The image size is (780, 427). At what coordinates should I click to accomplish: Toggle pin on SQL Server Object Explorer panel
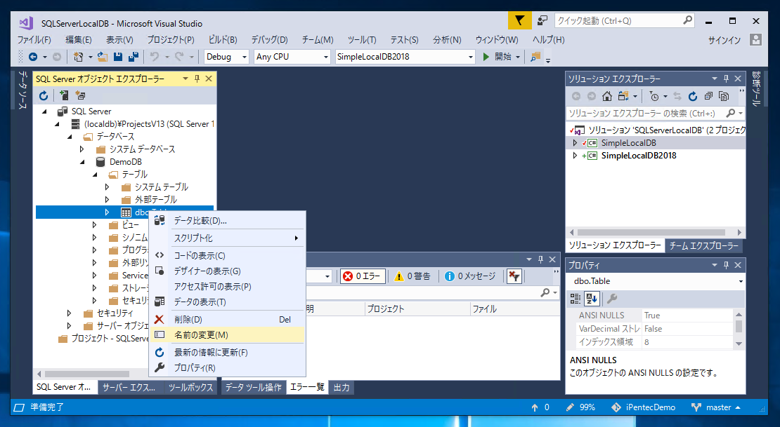(197, 79)
